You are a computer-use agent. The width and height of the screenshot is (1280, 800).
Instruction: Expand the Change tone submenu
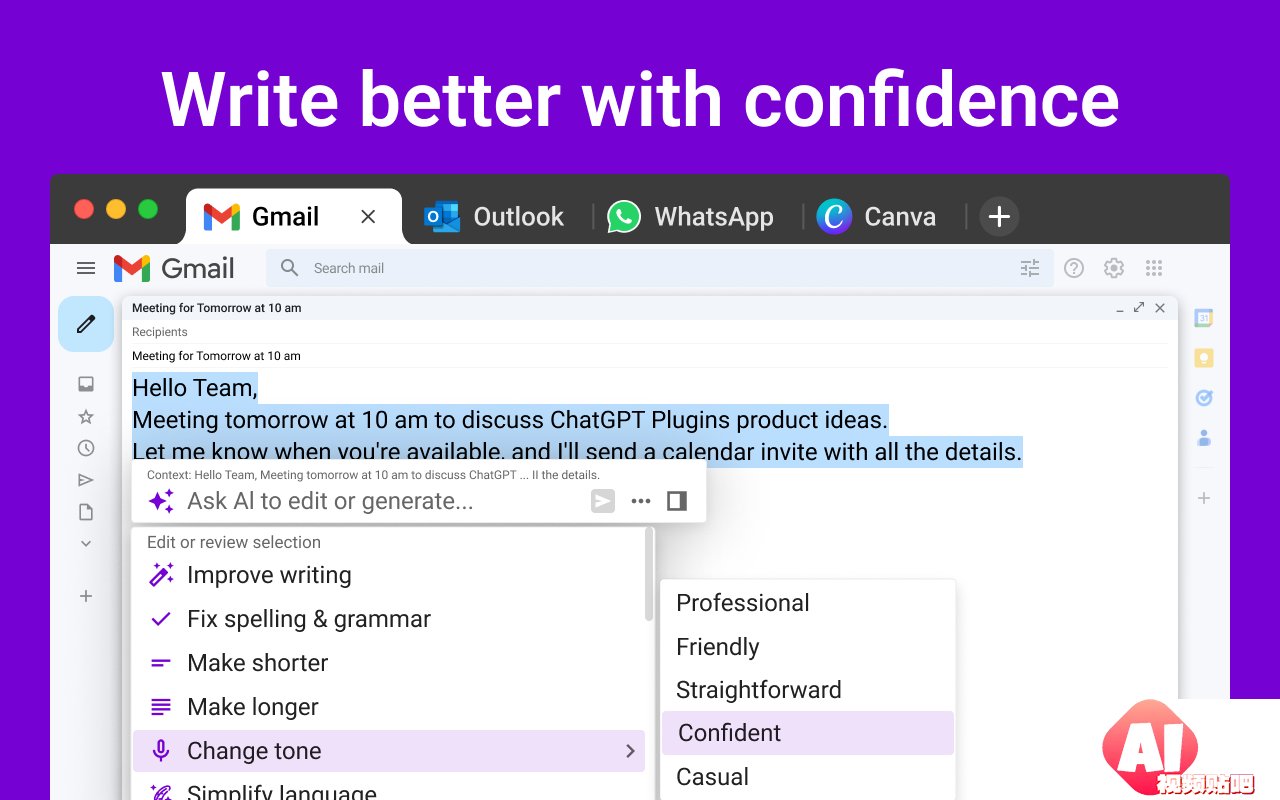[x=389, y=751]
